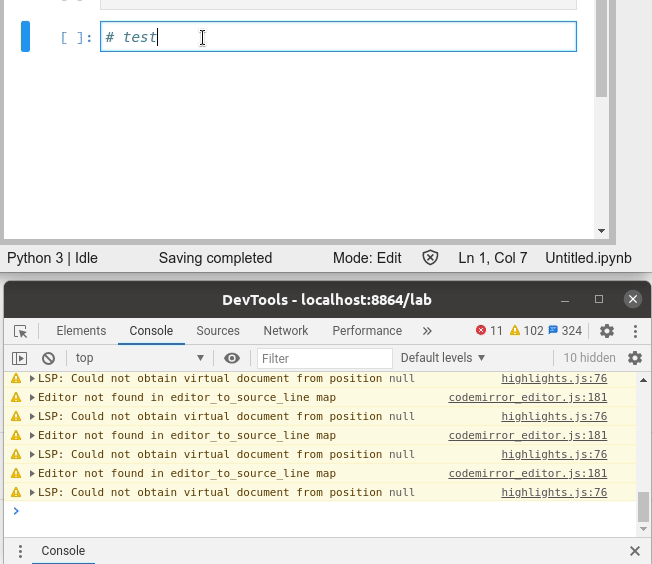The width and height of the screenshot is (652, 564).
Task: Expand third LSP virtual document warning
Action: (x=32, y=455)
